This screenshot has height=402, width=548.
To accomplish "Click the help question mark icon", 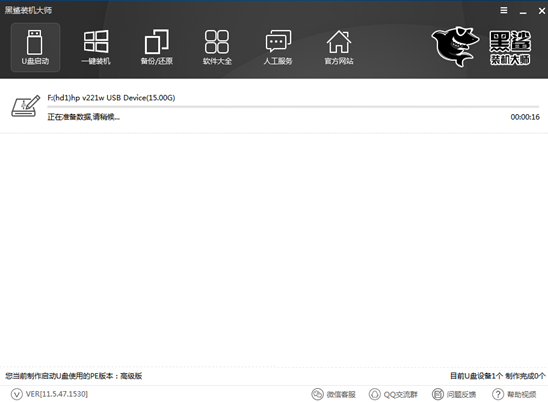I will (x=498, y=394).
